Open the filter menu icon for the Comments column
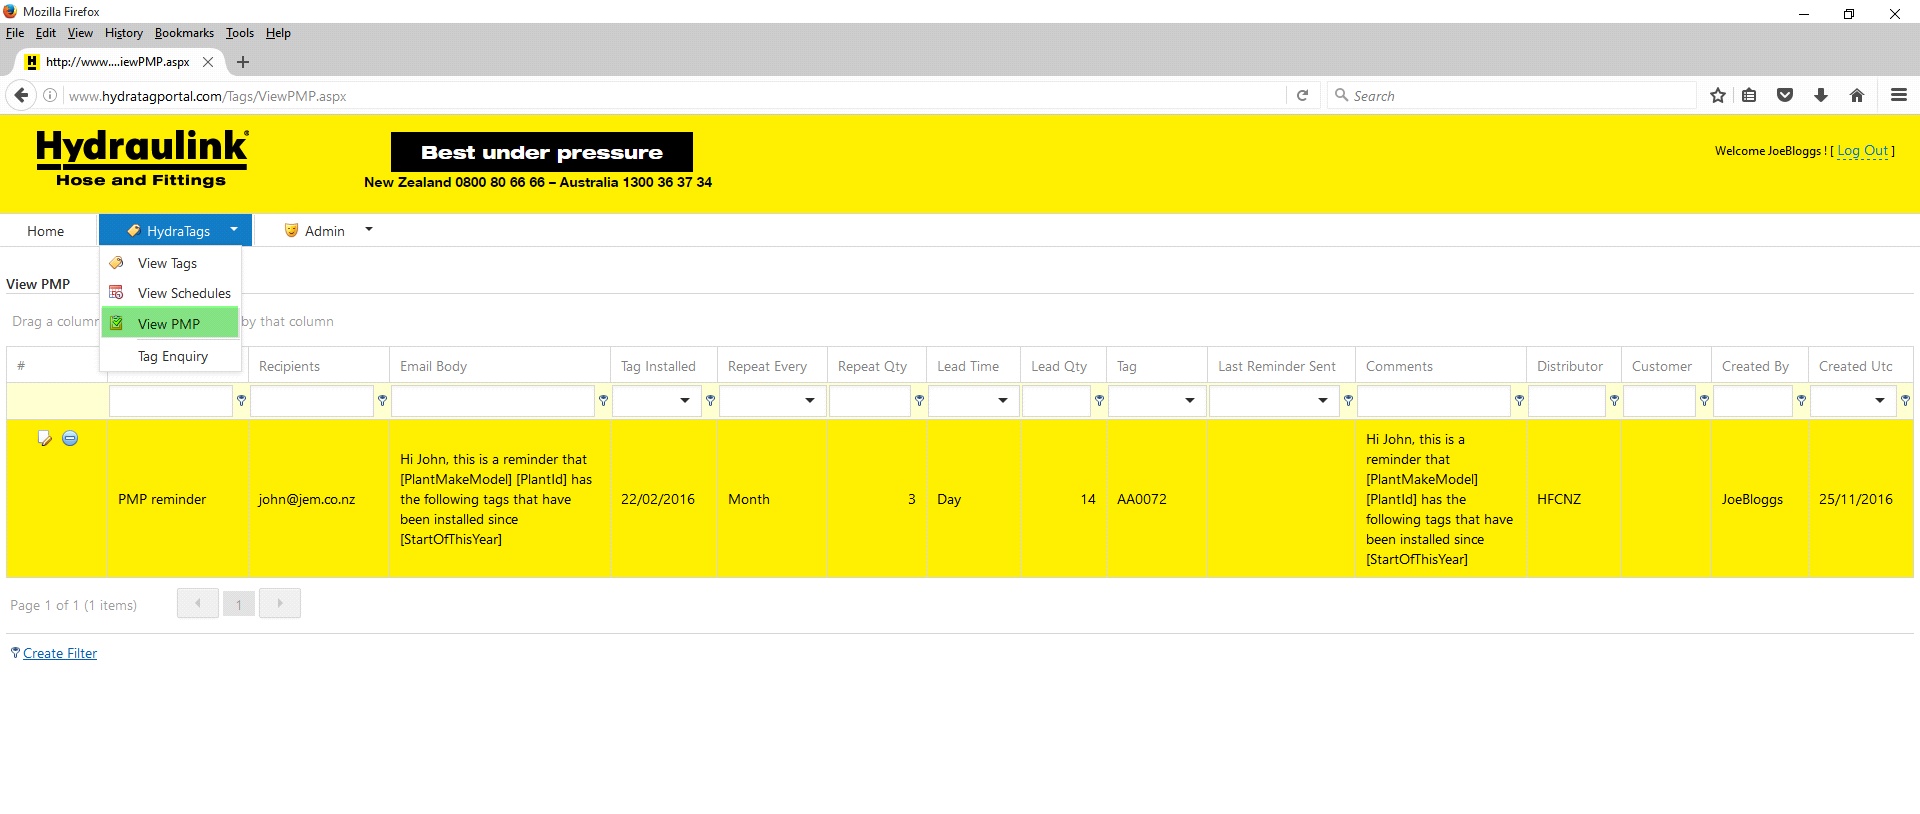The width and height of the screenshot is (1920, 814). (x=1519, y=400)
